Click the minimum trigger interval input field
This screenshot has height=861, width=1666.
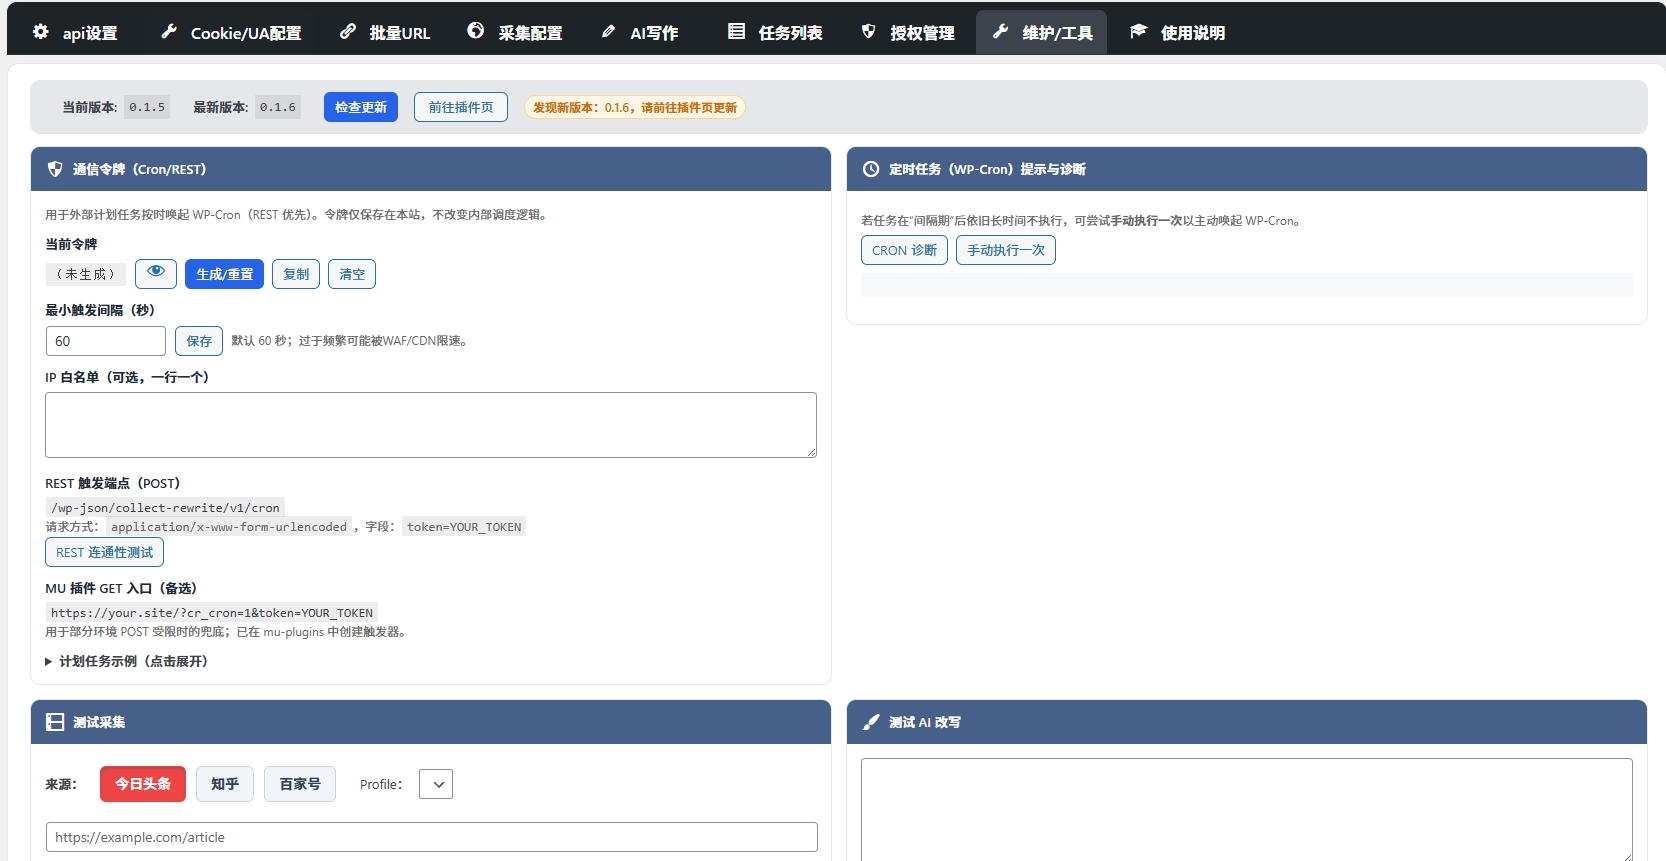point(106,341)
